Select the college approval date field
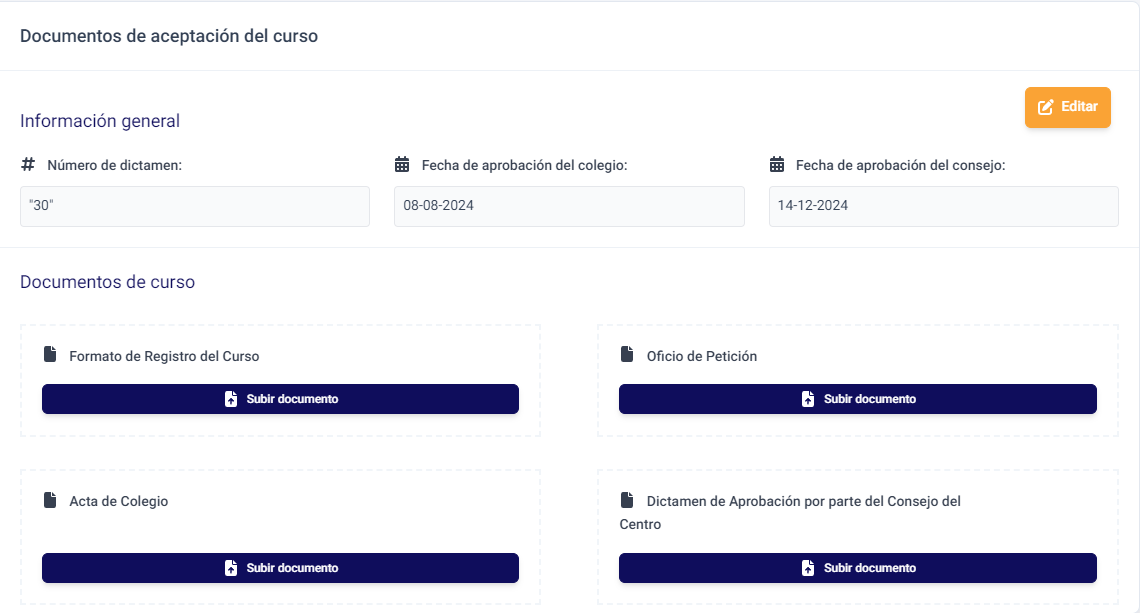Viewport: 1140px width, 613px height. coord(569,206)
